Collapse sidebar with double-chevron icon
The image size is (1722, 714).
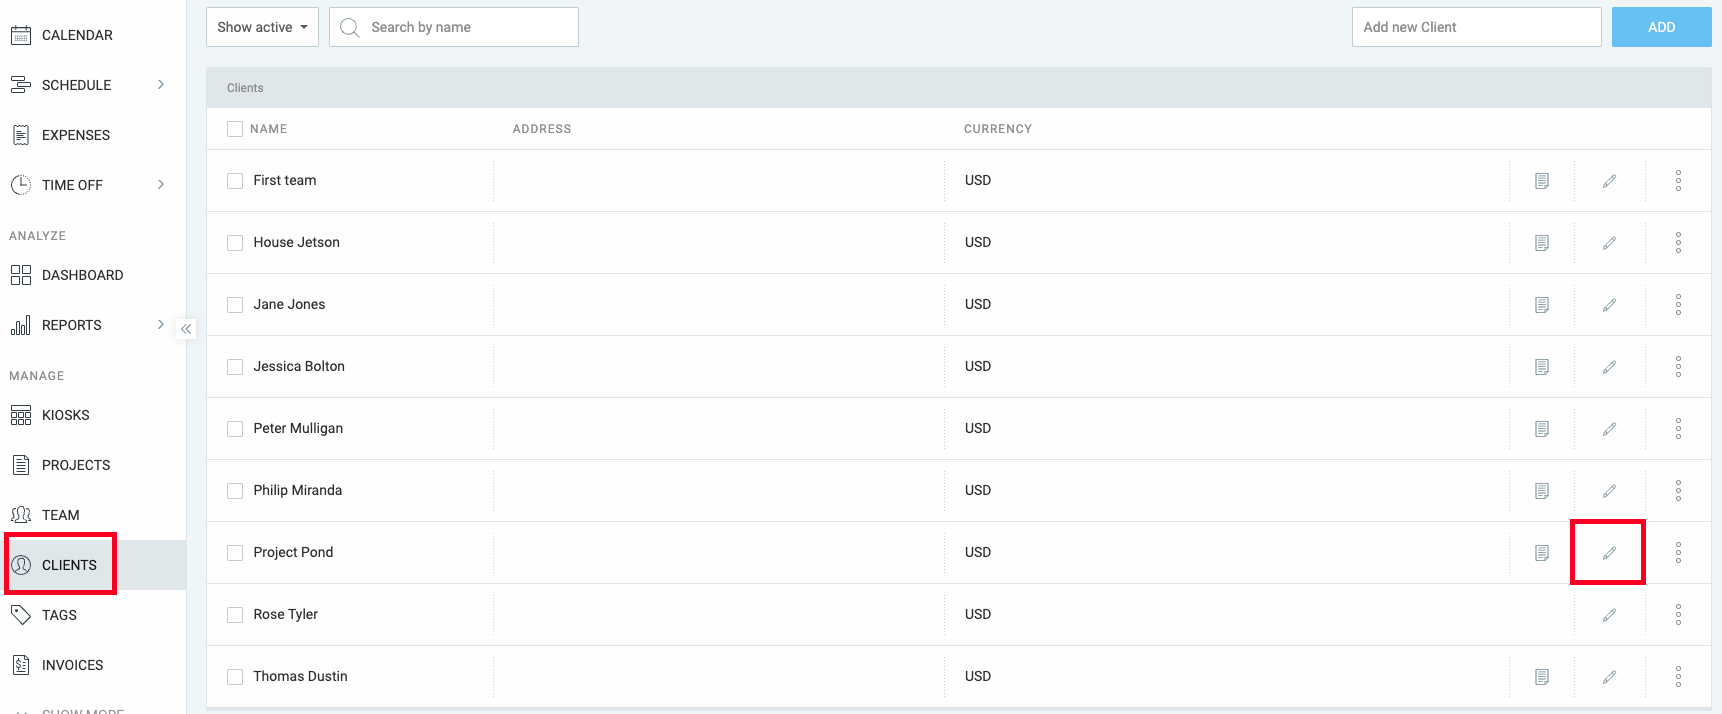[186, 329]
